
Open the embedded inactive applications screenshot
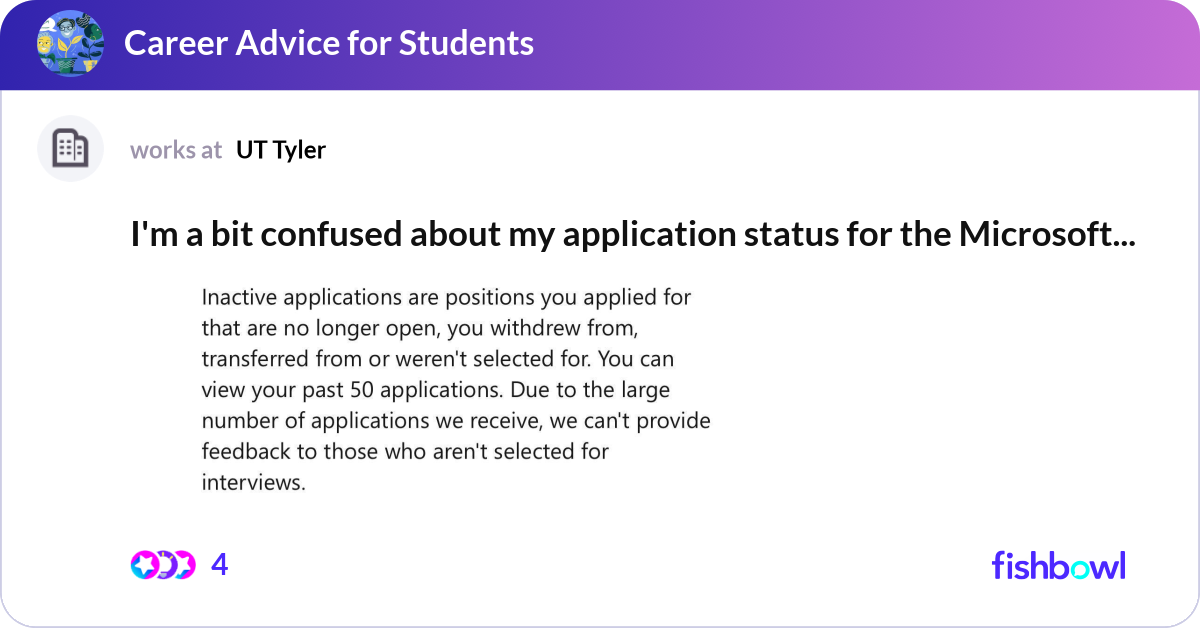[456, 390]
